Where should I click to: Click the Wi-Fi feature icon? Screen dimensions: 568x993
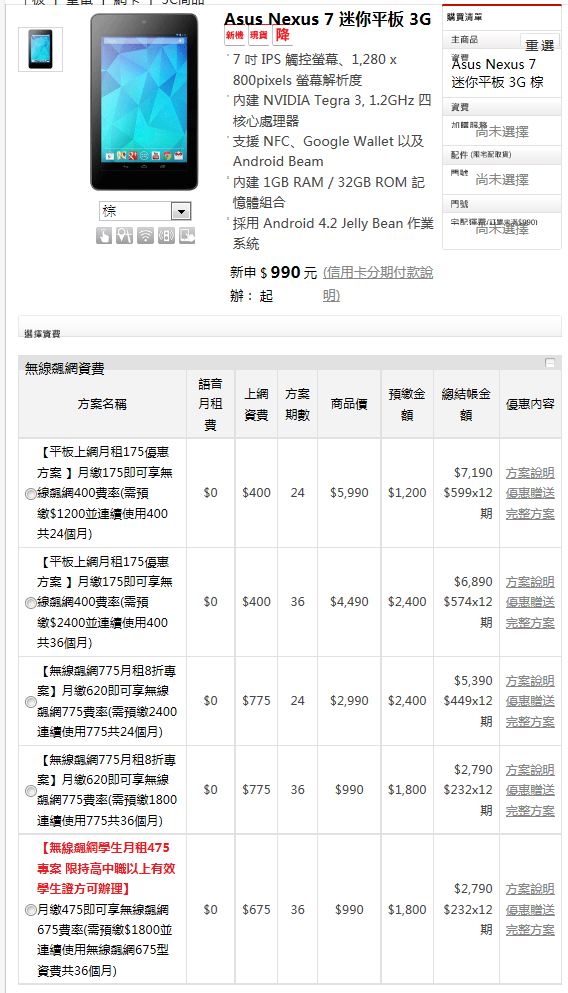tap(146, 236)
